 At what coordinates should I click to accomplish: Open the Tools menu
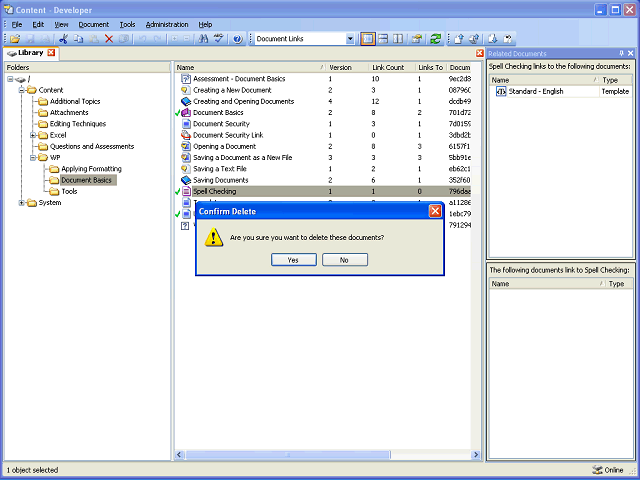(127, 24)
